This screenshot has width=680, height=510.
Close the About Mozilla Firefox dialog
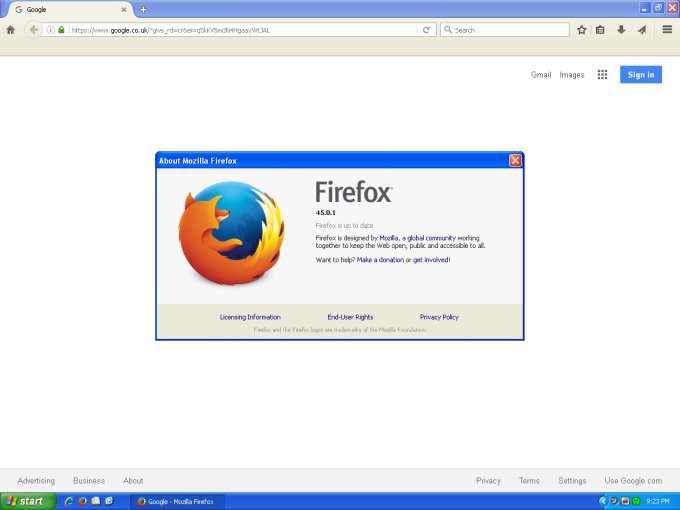pyautogui.click(x=515, y=160)
